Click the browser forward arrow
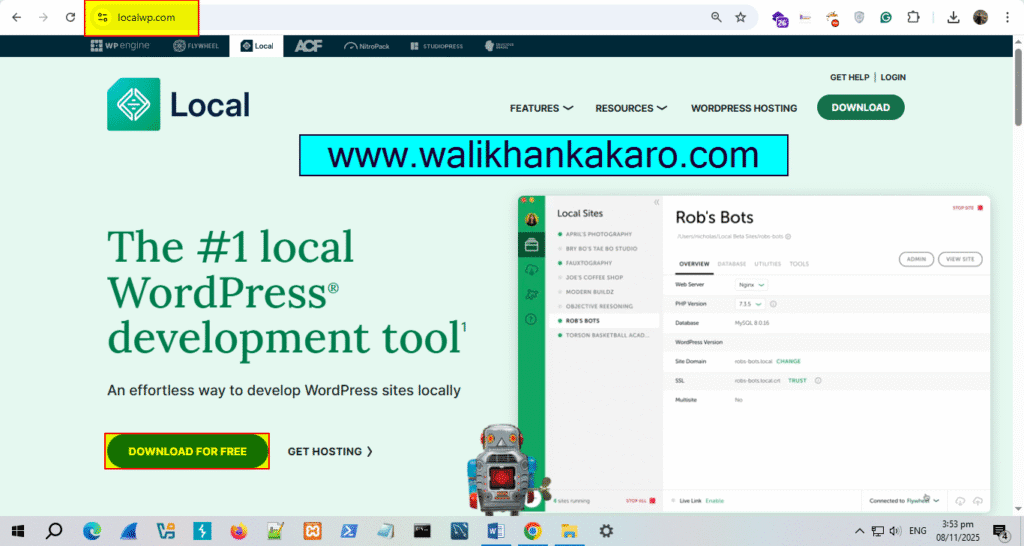The width and height of the screenshot is (1024, 546). (x=43, y=18)
